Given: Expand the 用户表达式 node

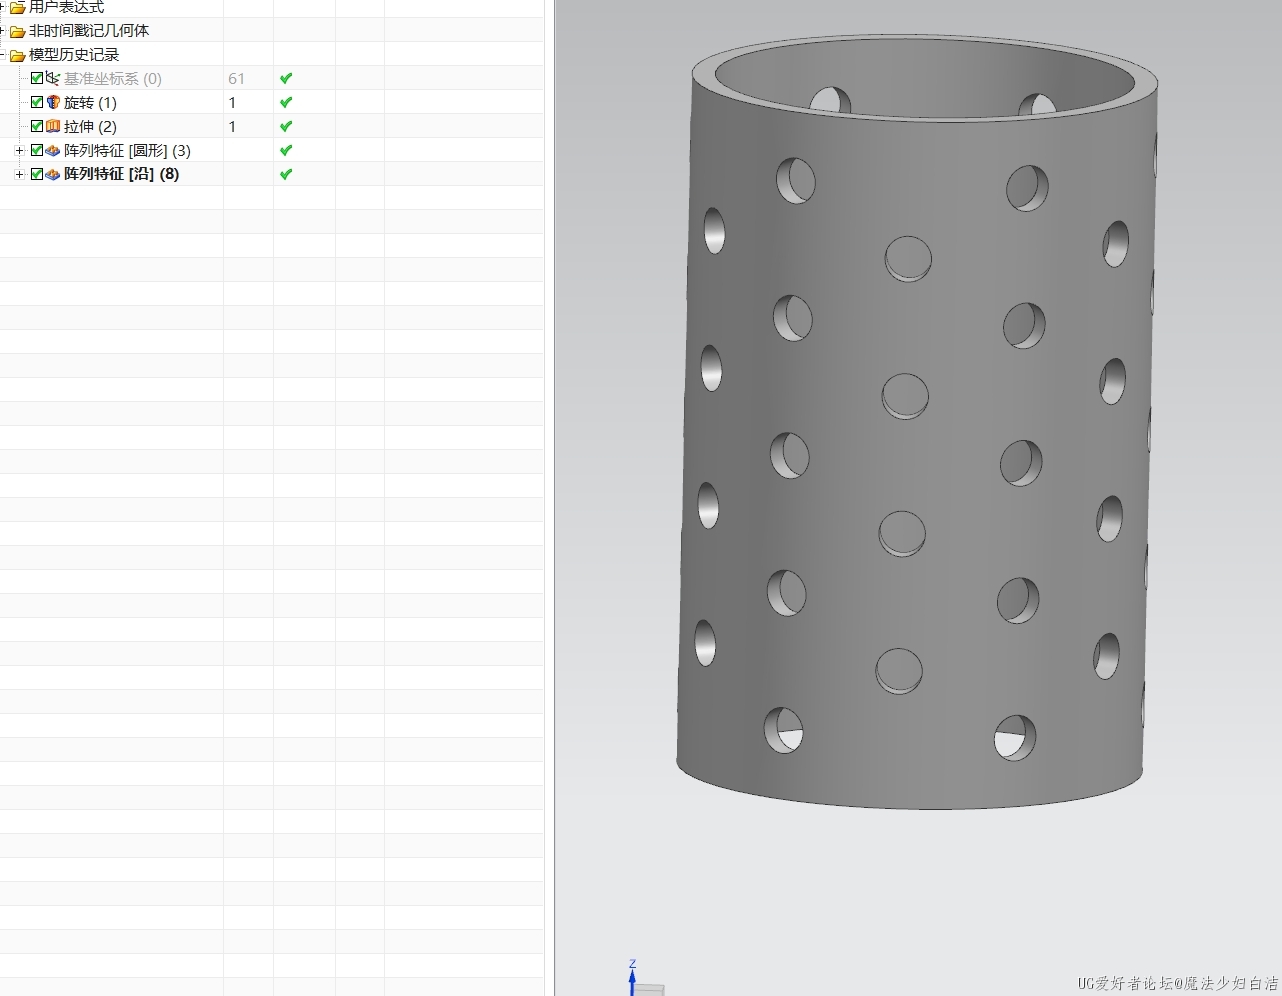Looking at the screenshot, I should (3, 7).
